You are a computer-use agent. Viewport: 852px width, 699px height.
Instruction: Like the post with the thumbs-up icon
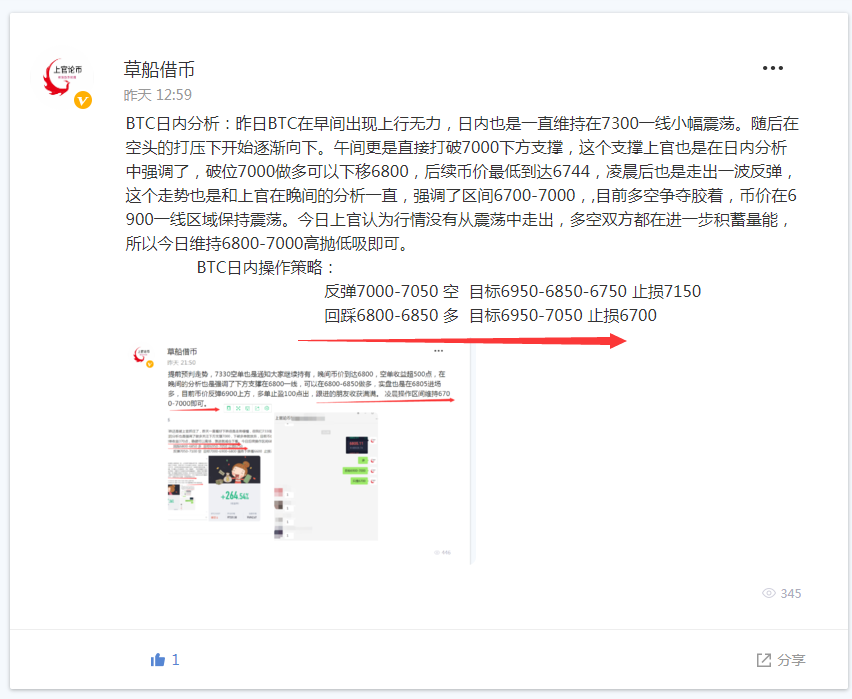[x=158, y=660]
